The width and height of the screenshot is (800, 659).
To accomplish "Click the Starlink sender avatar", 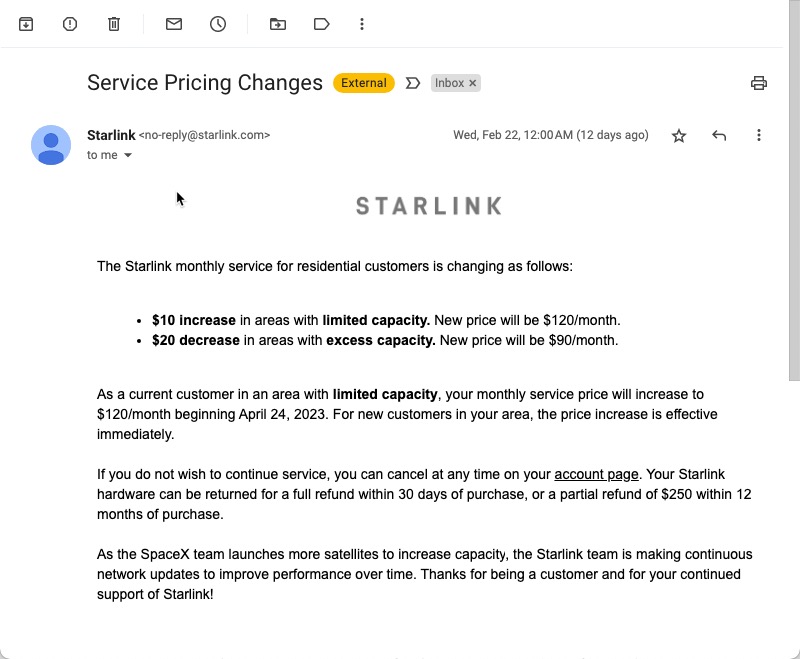I will [51, 145].
